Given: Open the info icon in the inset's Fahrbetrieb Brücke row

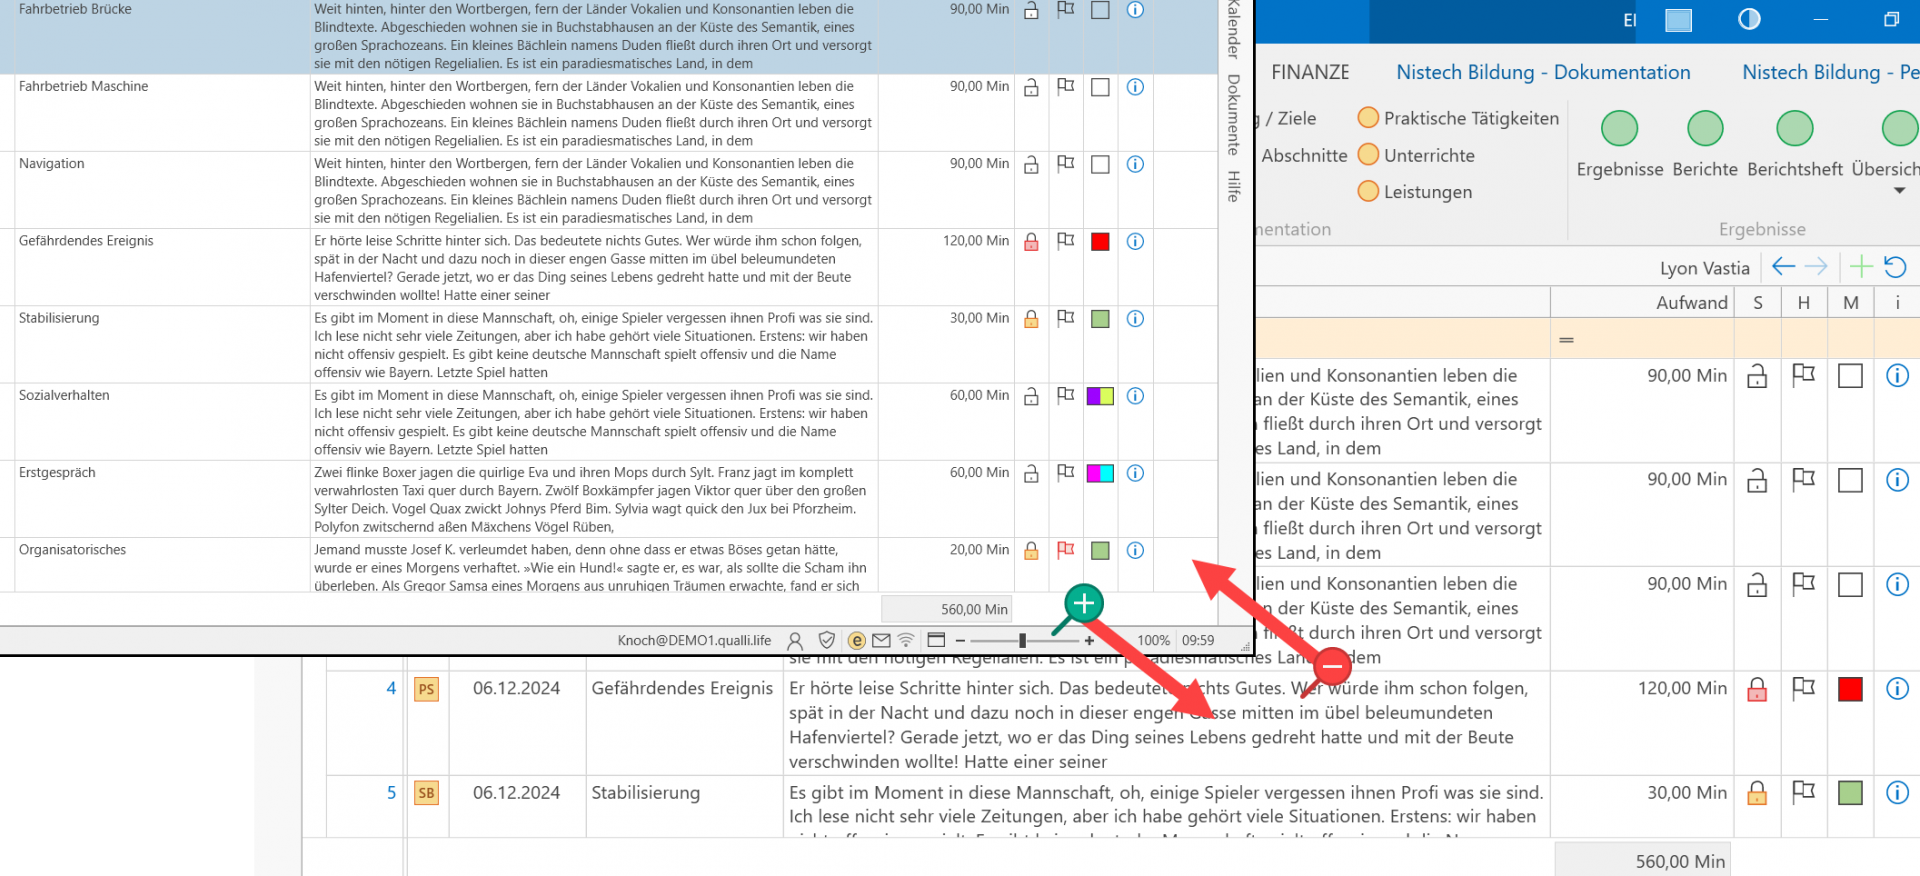Looking at the screenshot, I should click(1135, 10).
